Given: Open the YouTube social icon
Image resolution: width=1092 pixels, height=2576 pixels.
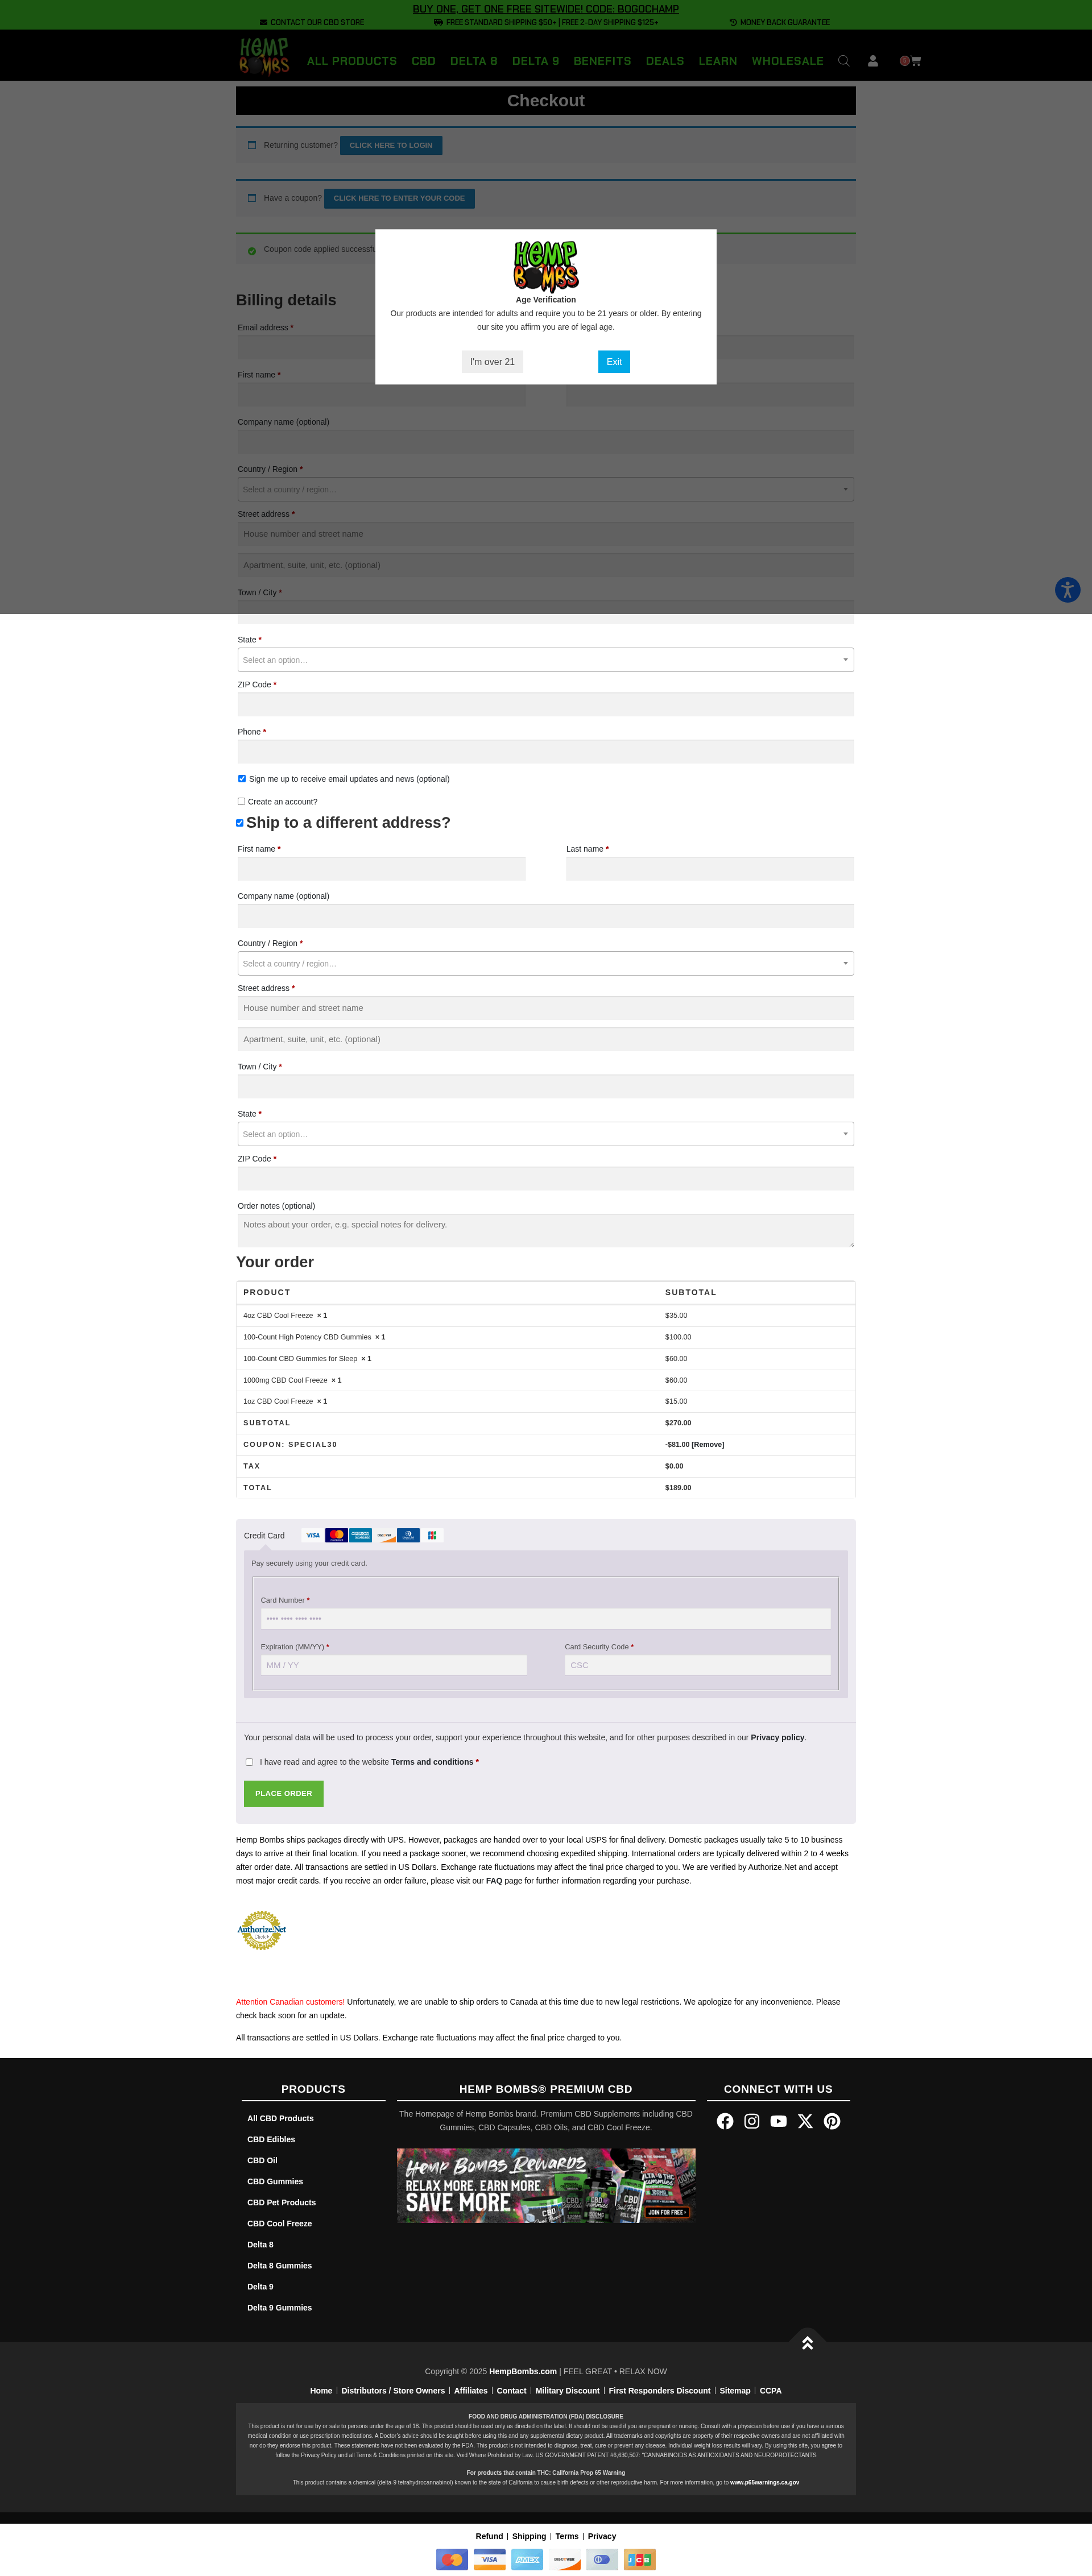Looking at the screenshot, I should pyautogui.click(x=778, y=2121).
